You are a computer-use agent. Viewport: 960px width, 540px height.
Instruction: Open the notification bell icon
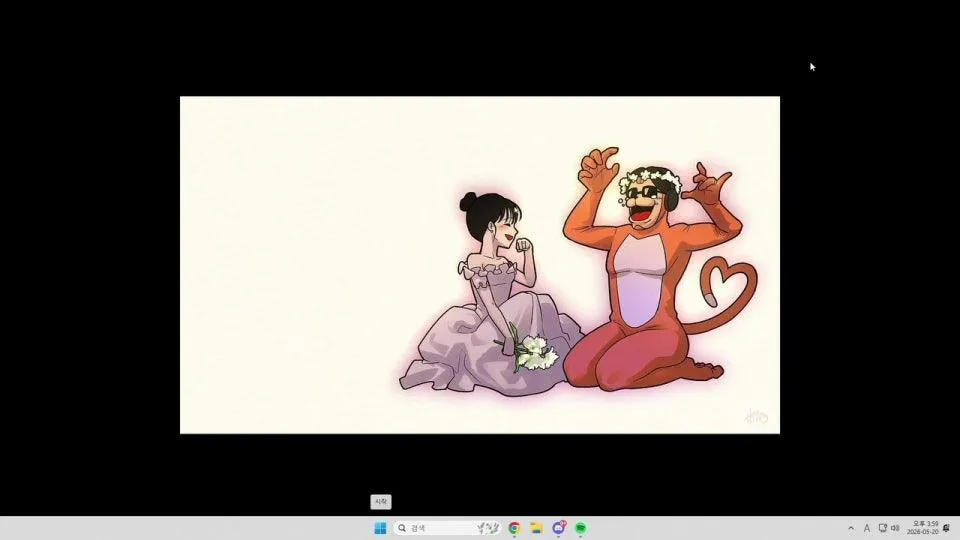click(947, 528)
